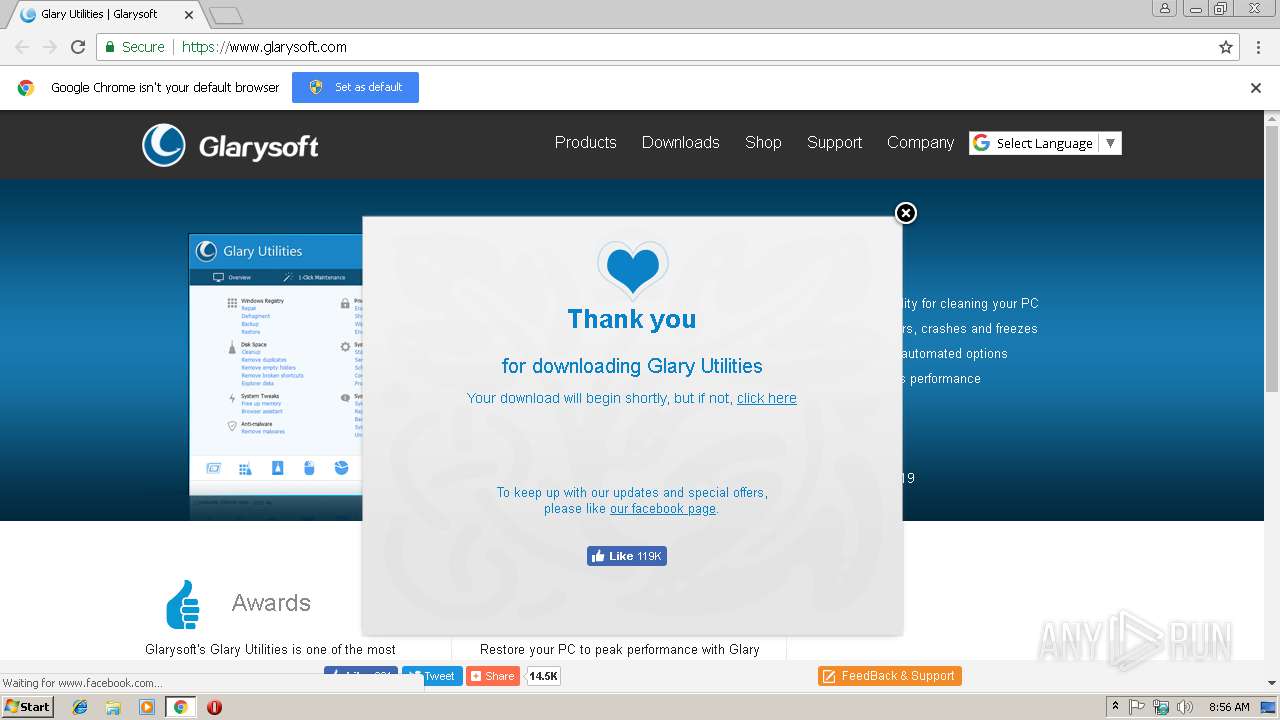The image size is (1280, 720).
Task: Click the red stop taskbar icon
Action: (214, 707)
